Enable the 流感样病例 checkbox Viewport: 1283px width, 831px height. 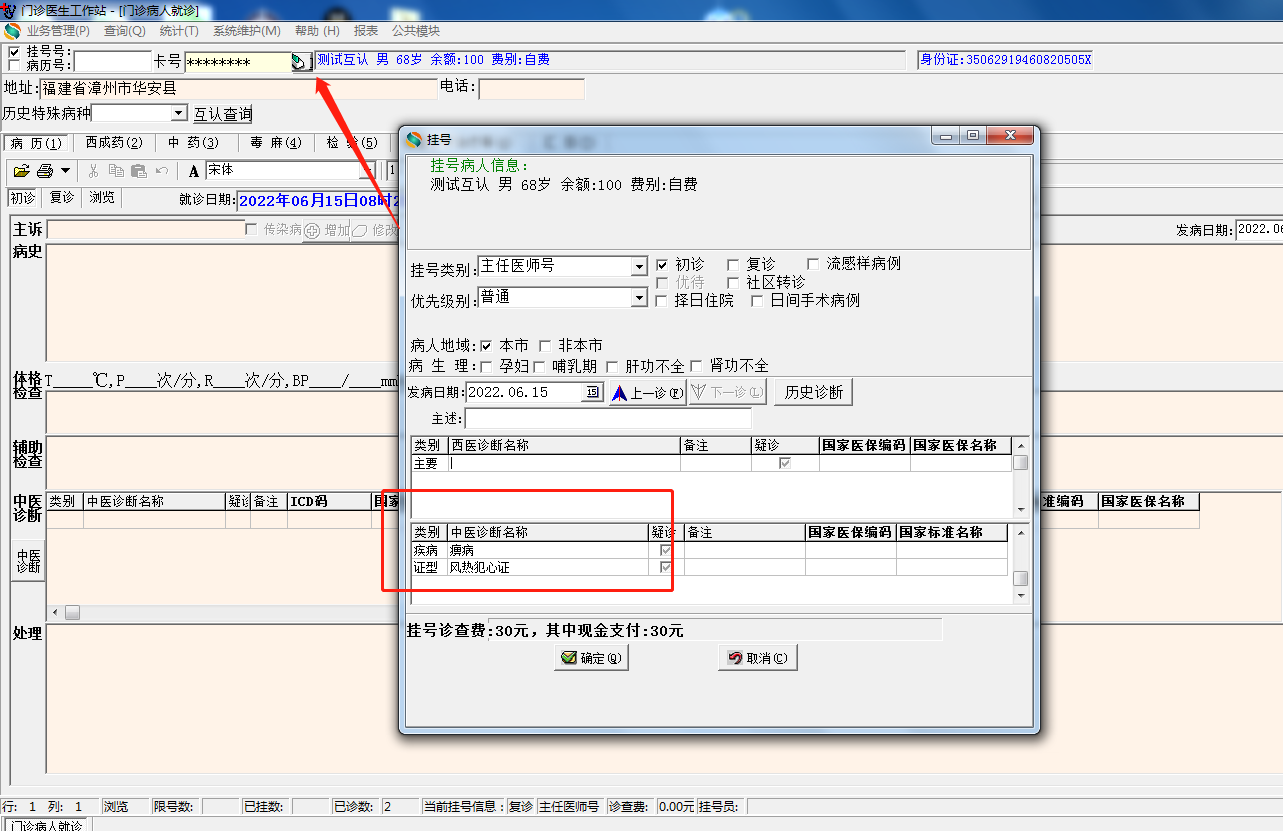click(813, 264)
